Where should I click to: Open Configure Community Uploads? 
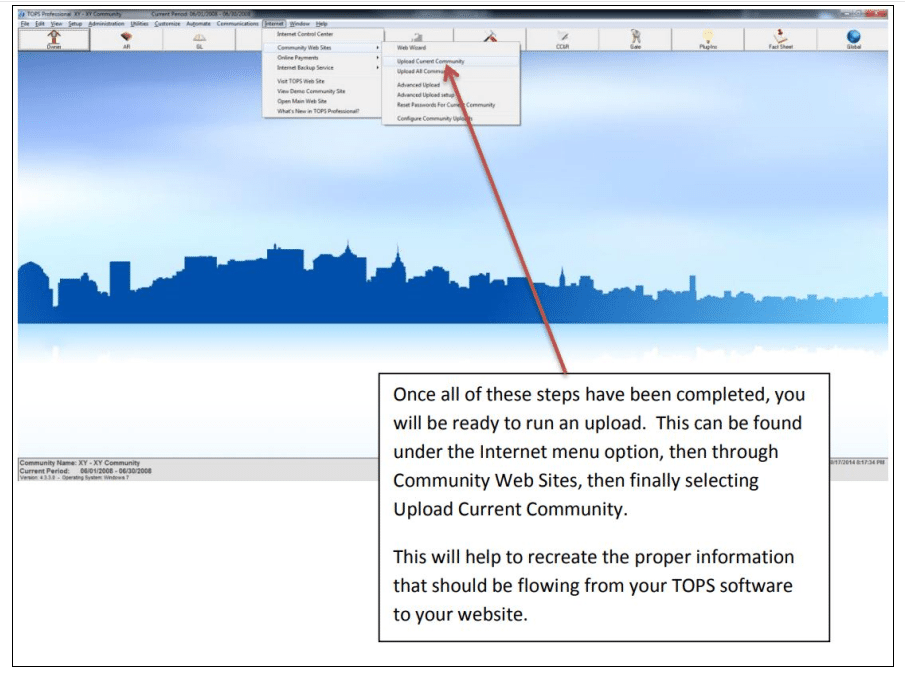coord(451,118)
